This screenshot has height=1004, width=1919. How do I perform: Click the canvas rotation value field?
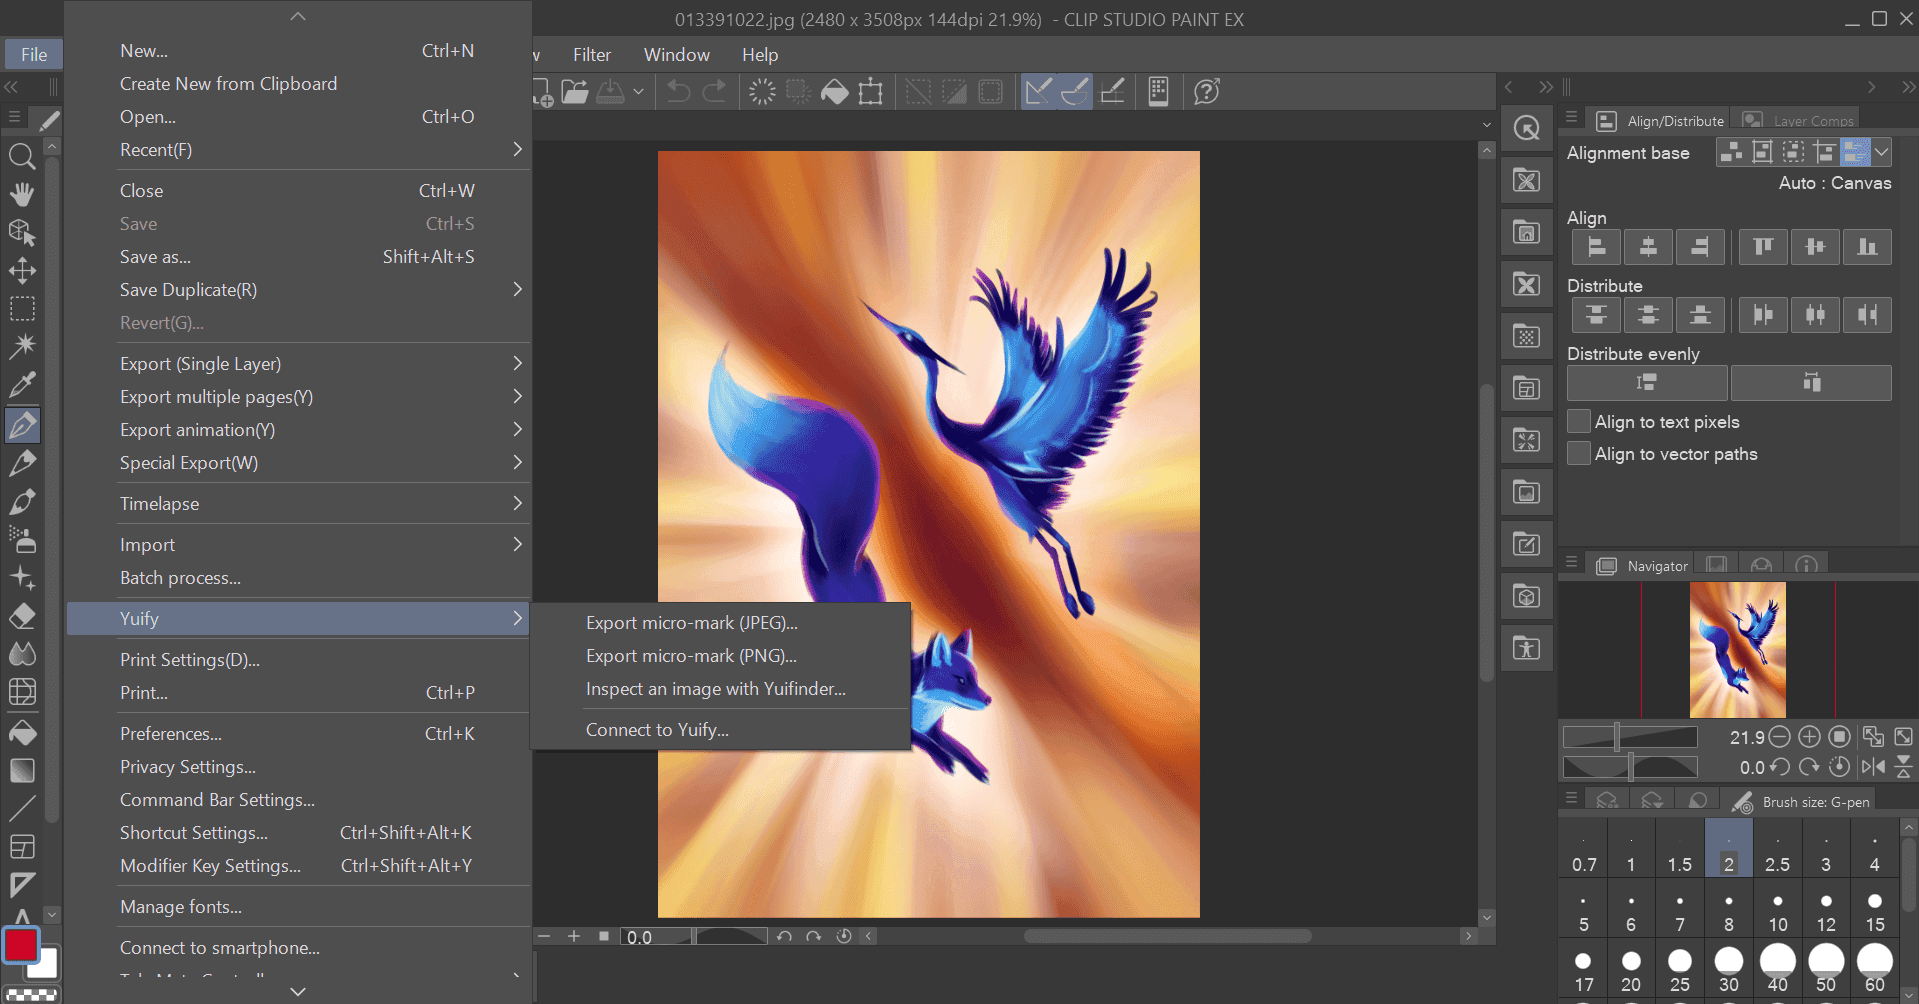(655, 936)
